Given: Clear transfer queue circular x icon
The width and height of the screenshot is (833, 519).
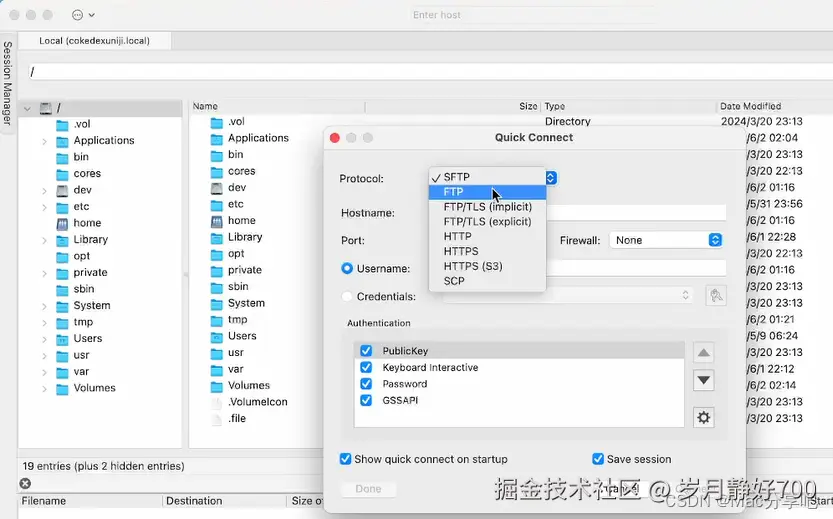Looking at the screenshot, I should click(x=25, y=483).
